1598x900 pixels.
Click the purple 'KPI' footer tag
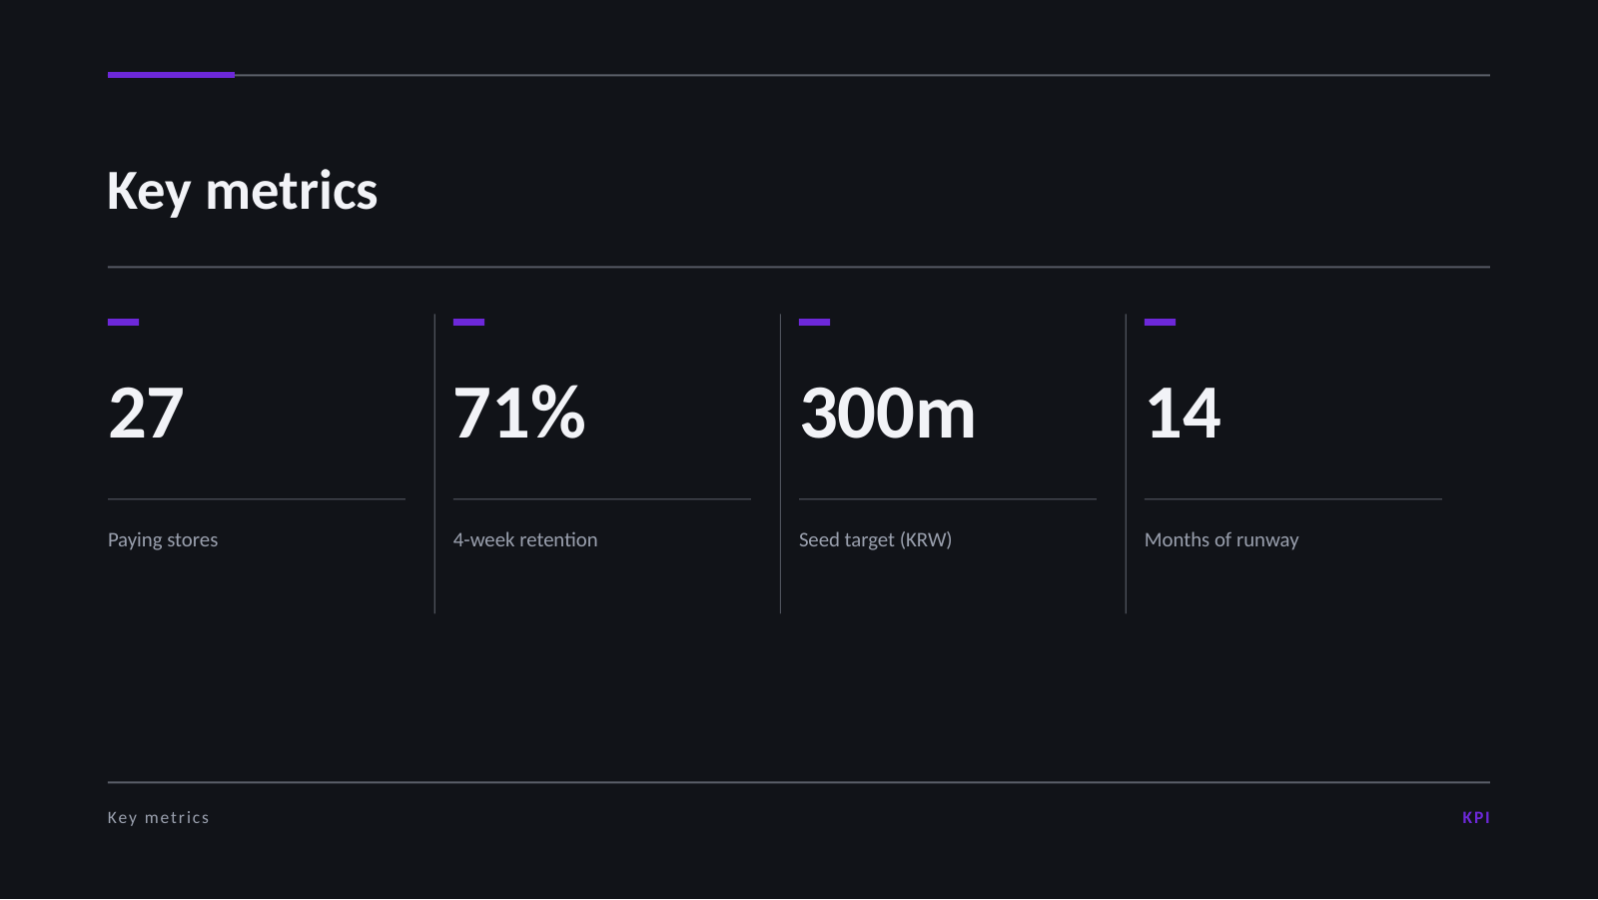click(x=1476, y=818)
